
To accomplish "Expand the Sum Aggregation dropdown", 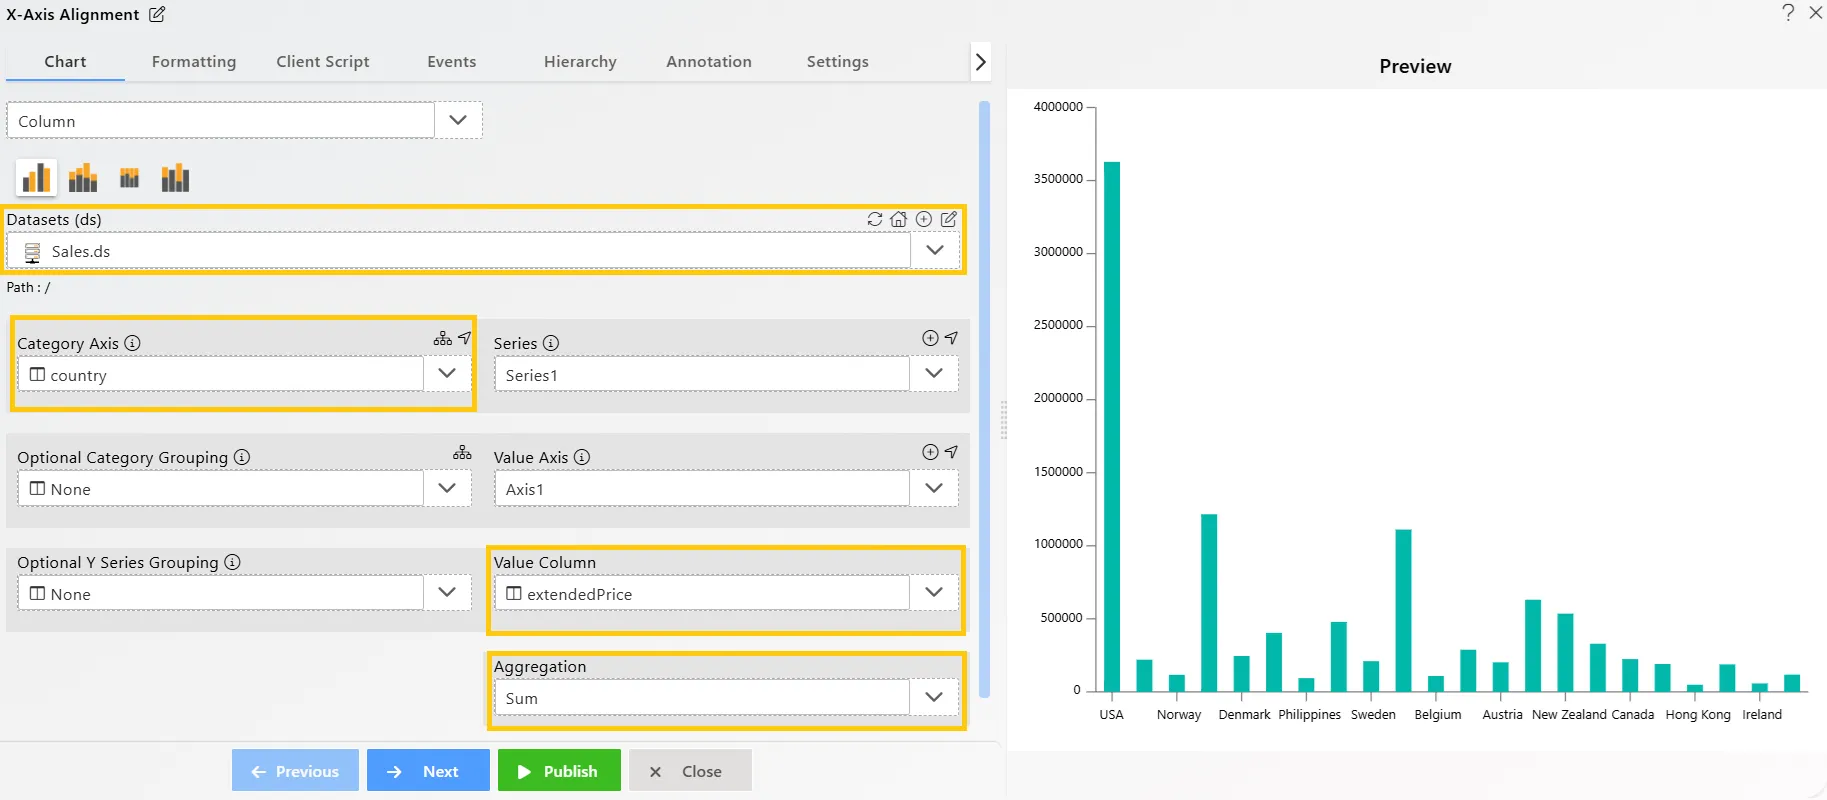I will [x=934, y=697].
